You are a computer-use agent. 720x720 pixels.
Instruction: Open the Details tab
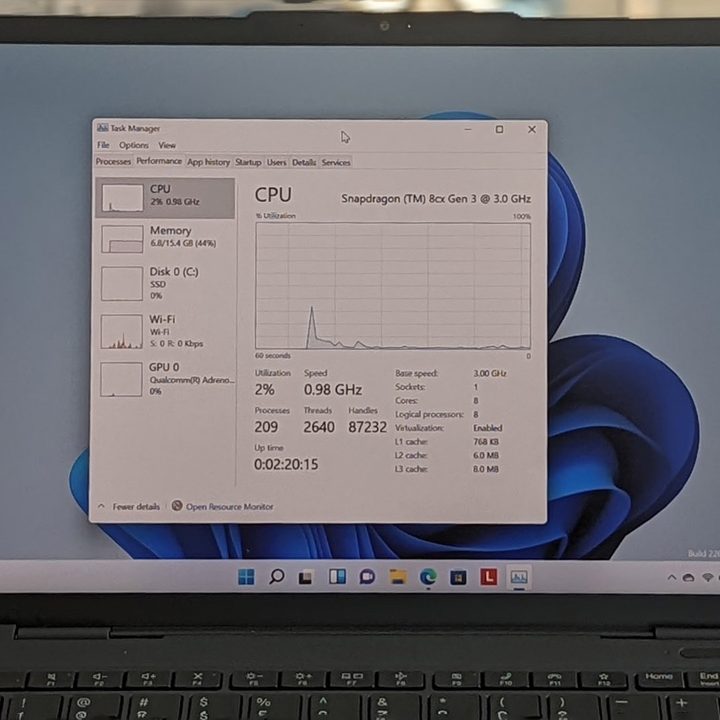click(304, 162)
